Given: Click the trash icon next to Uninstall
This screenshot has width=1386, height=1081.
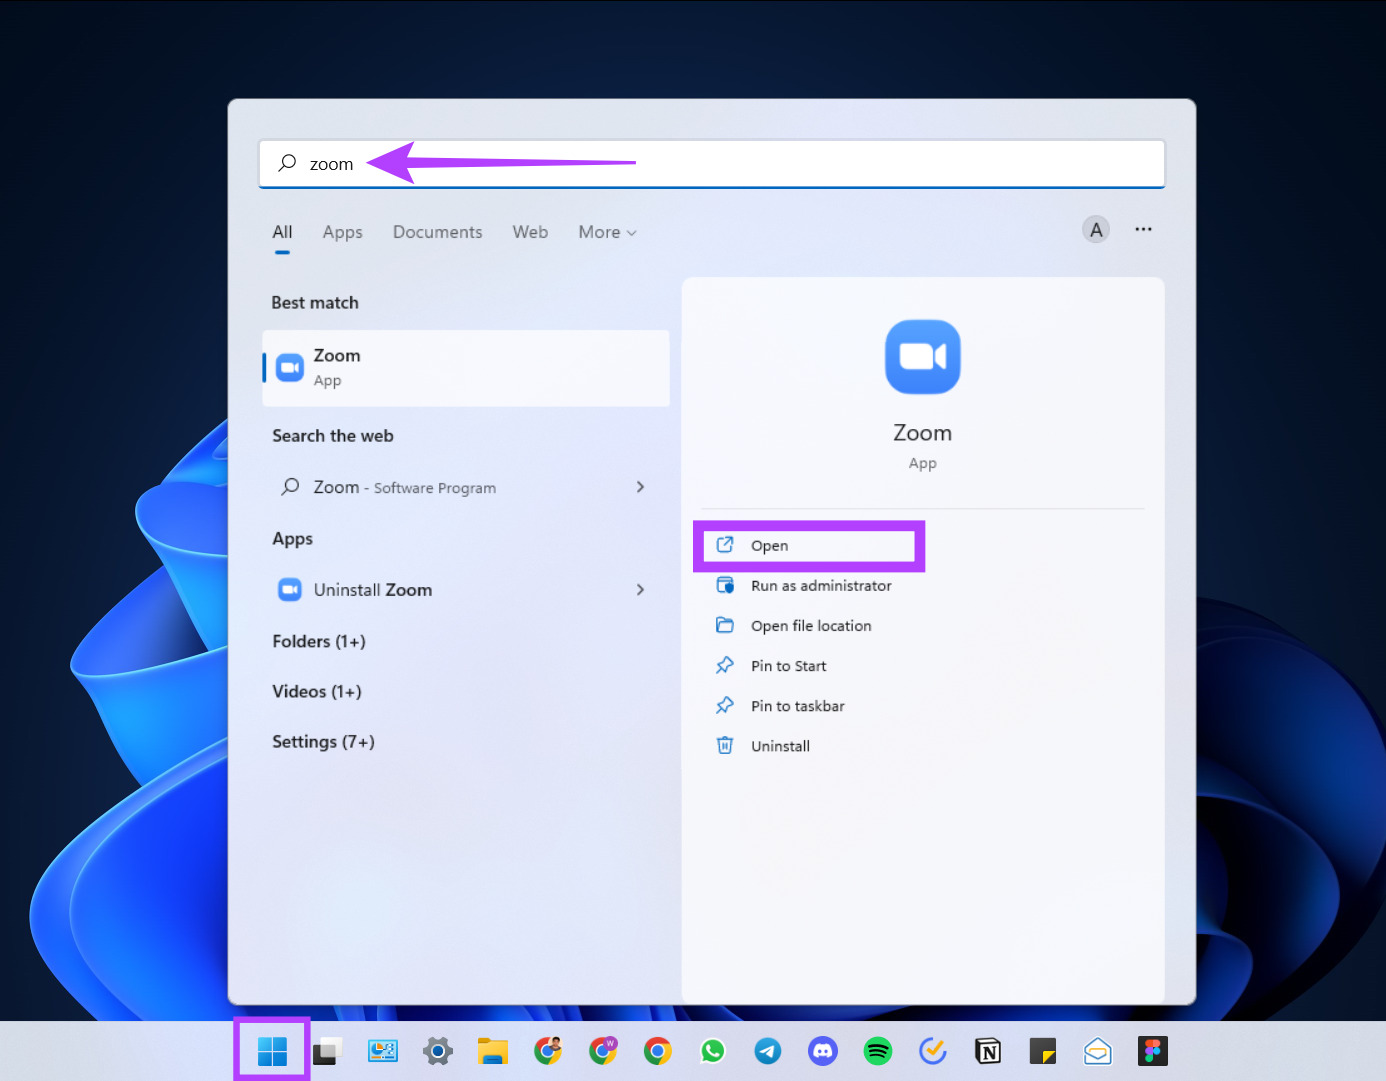Looking at the screenshot, I should pos(725,745).
